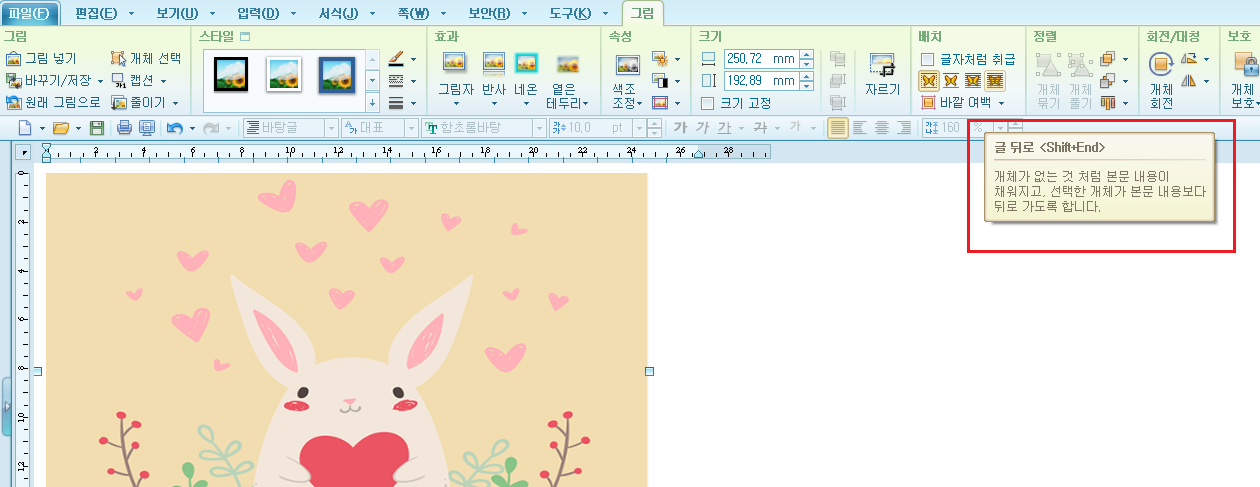Save document with floppy disk icon

(97, 128)
